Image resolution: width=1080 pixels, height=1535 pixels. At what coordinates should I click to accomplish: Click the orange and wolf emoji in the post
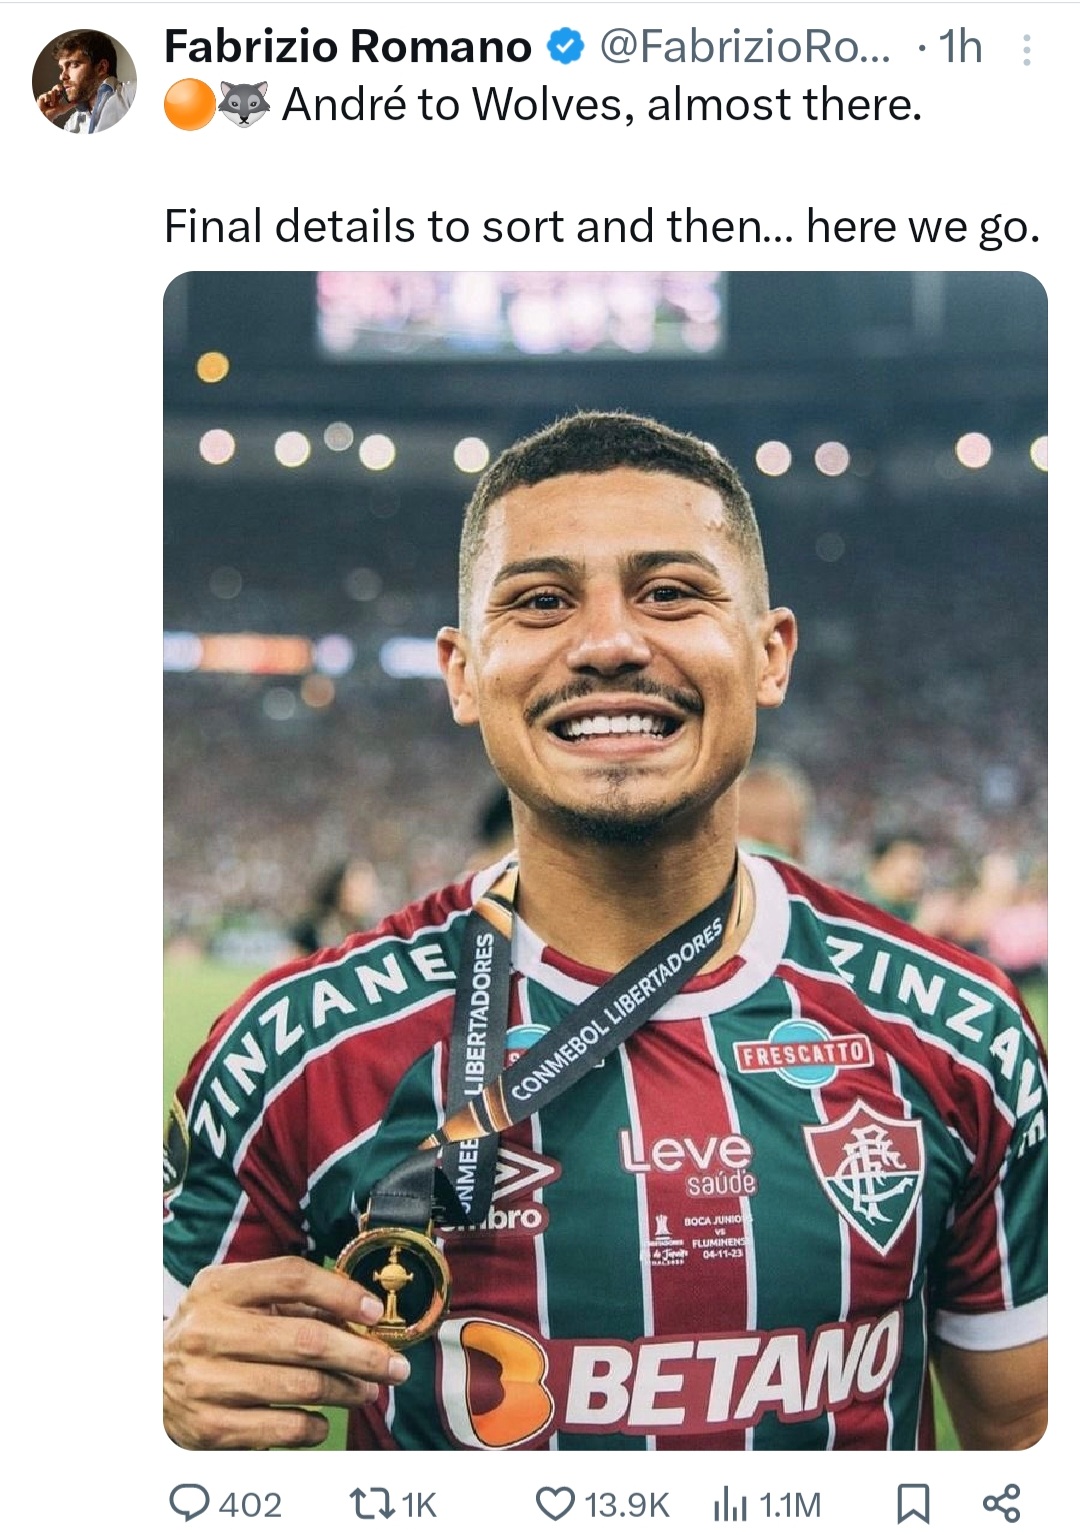pyautogui.click(x=215, y=104)
